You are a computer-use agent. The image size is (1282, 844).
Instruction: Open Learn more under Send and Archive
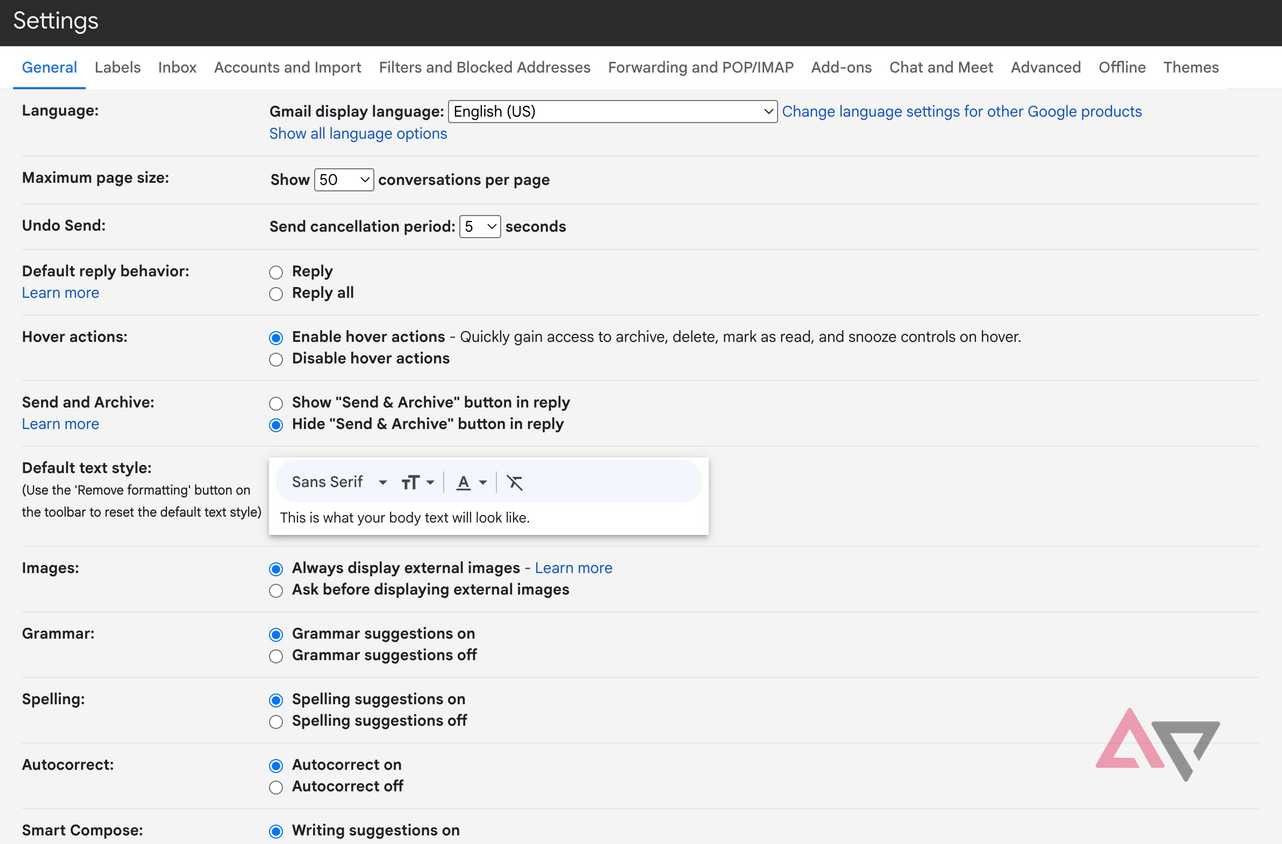(60, 424)
